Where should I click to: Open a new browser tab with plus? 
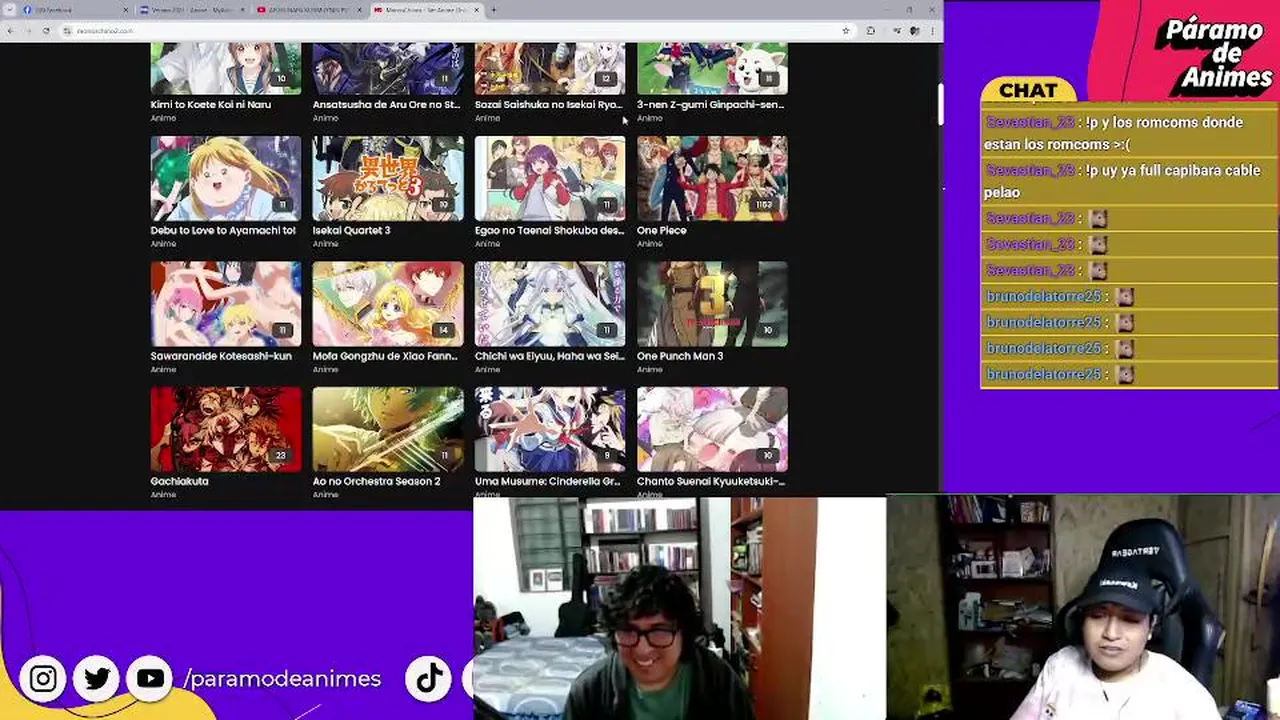(494, 10)
